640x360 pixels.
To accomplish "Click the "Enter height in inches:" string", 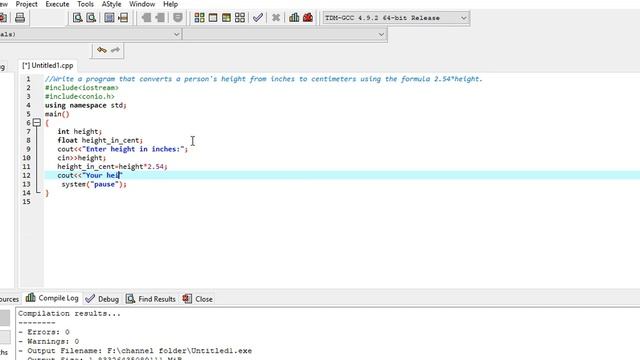I will coord(133,149).
